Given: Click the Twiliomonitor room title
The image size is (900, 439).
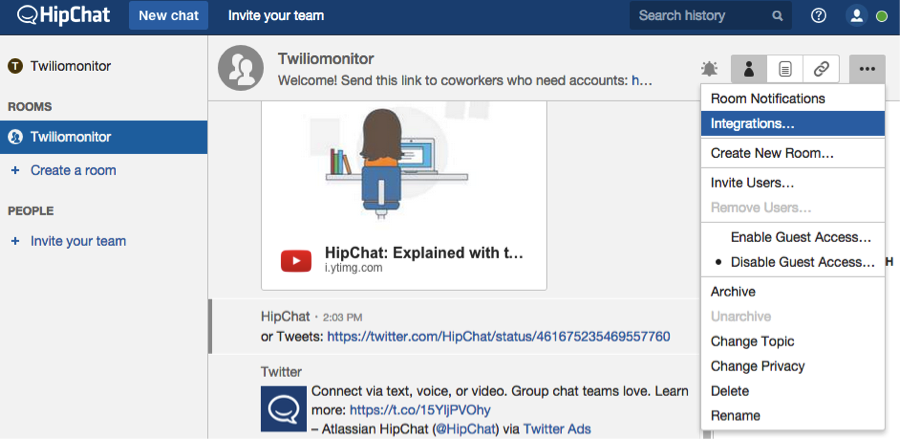Looking at the screenshot, I should coord(326,59).
